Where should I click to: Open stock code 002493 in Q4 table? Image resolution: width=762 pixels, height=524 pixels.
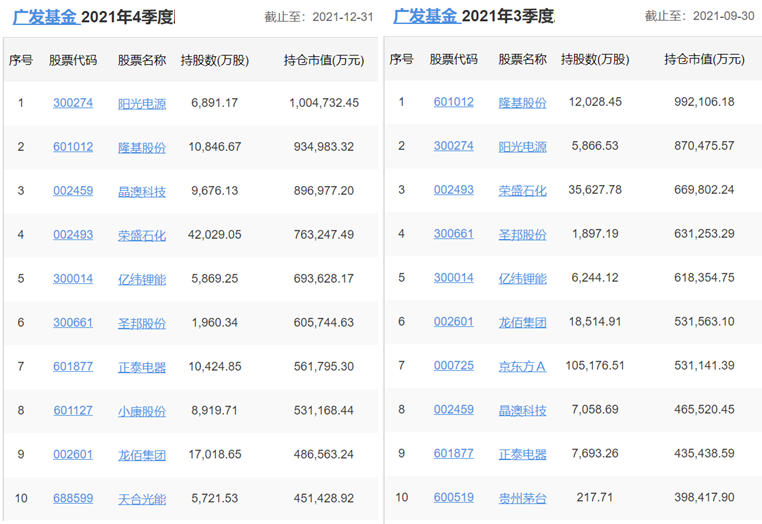pyautogui.click(x=73, y=235)
